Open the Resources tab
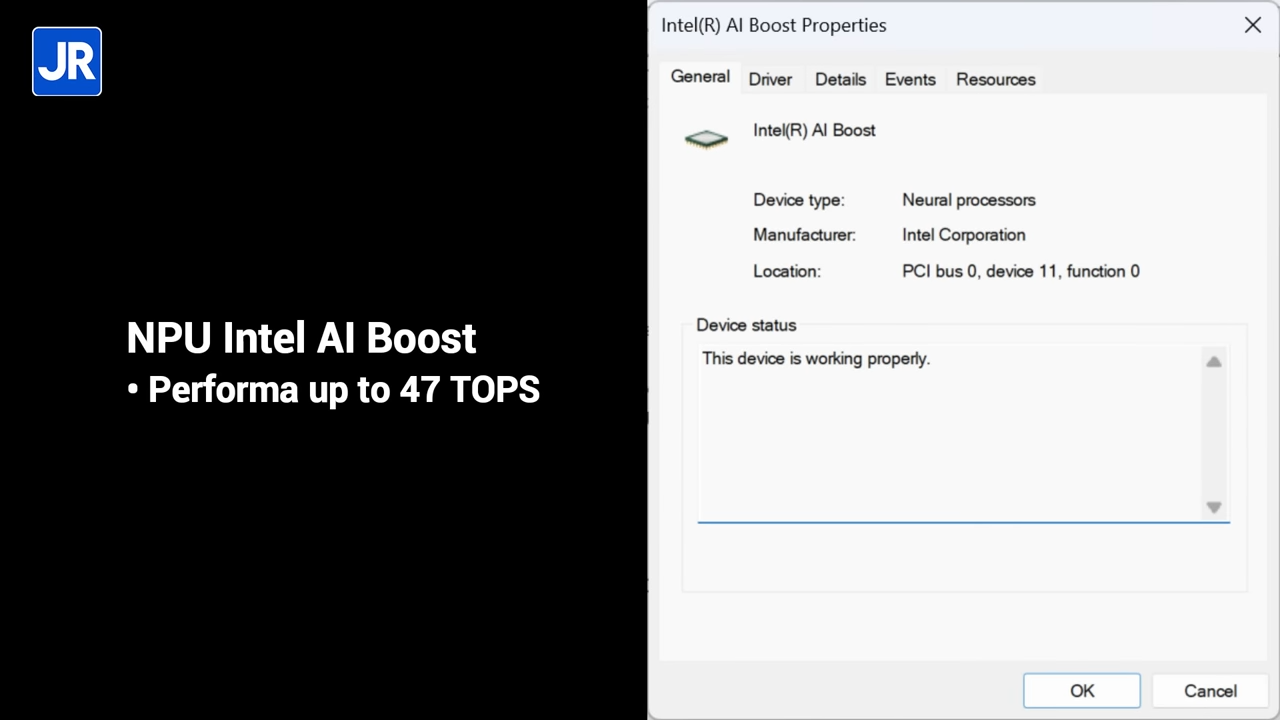The image size is (1280, 720). click(995, 79)
